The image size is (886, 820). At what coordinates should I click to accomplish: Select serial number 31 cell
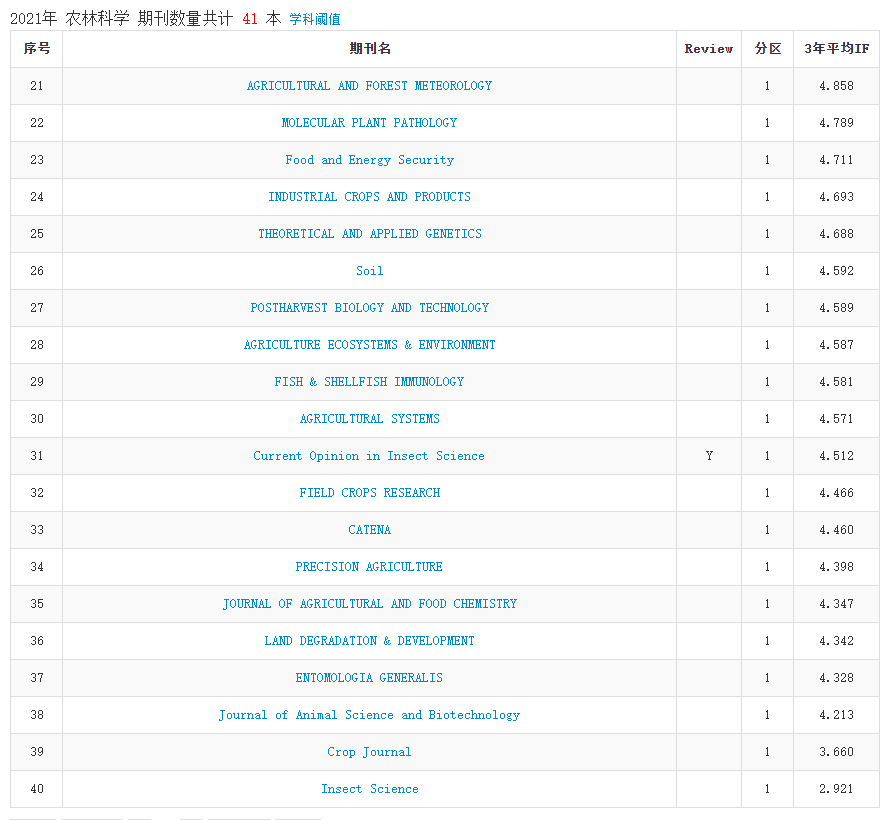click(x=37, y=456)
